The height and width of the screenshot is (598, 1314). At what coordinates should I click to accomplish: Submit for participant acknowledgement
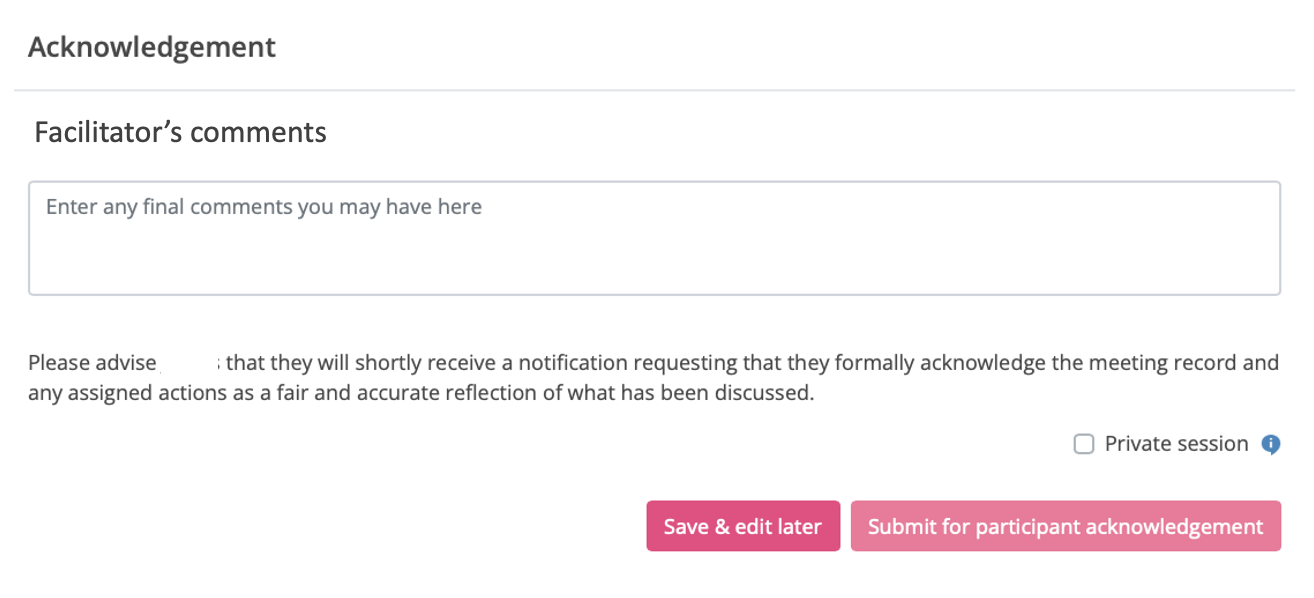tap(1065, 526)
